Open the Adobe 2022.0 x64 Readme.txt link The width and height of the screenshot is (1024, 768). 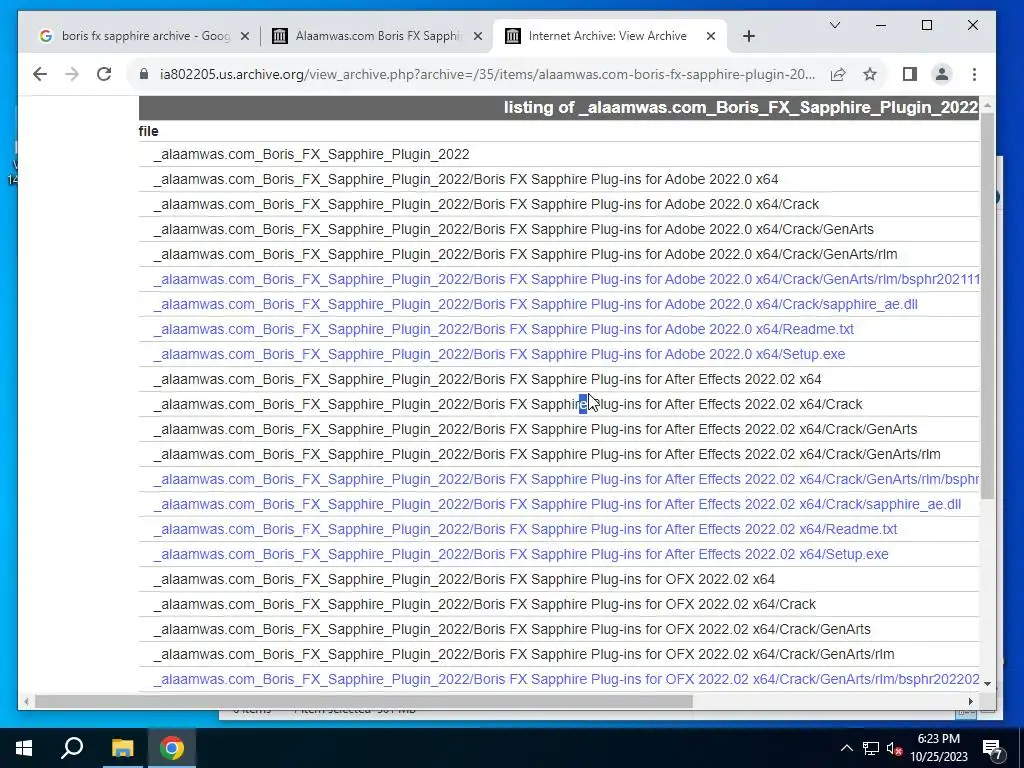coord(504,329)
